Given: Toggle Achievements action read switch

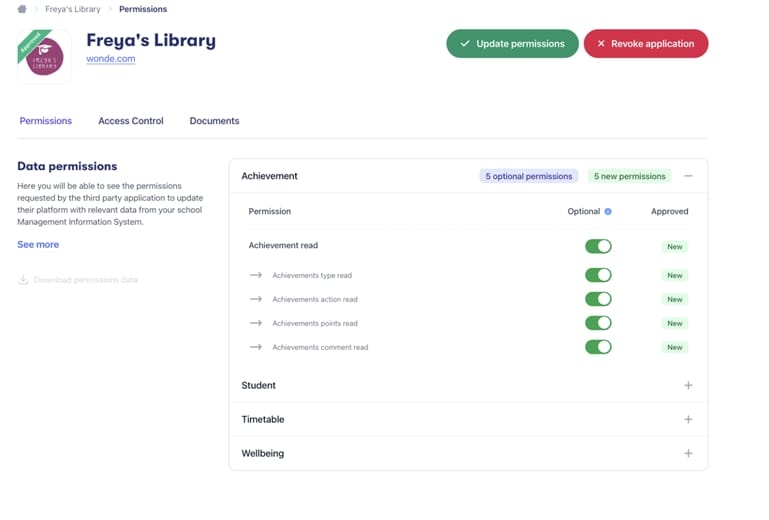Looking at the screenshot, I should [598, 299].
